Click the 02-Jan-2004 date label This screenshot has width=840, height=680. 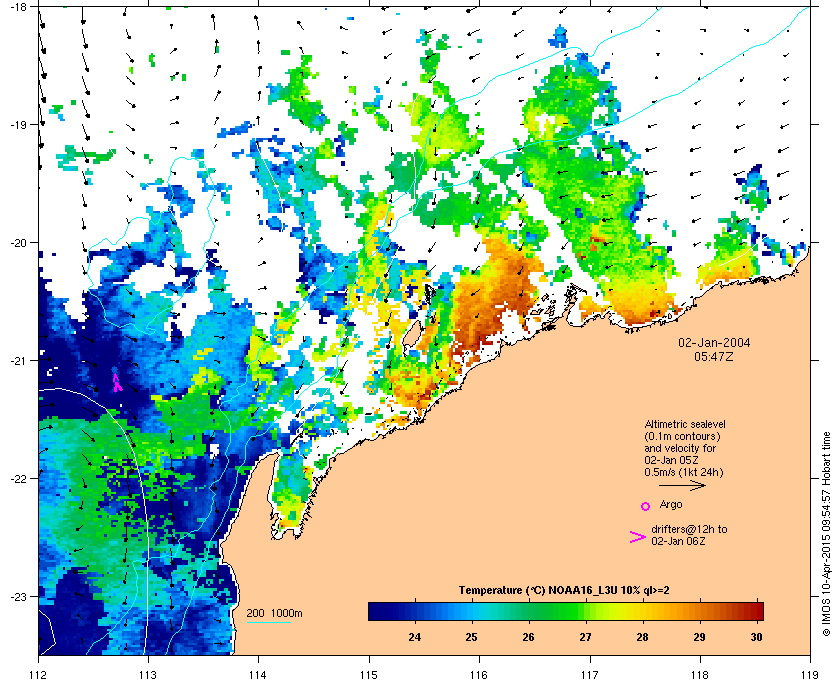[714, 342]
